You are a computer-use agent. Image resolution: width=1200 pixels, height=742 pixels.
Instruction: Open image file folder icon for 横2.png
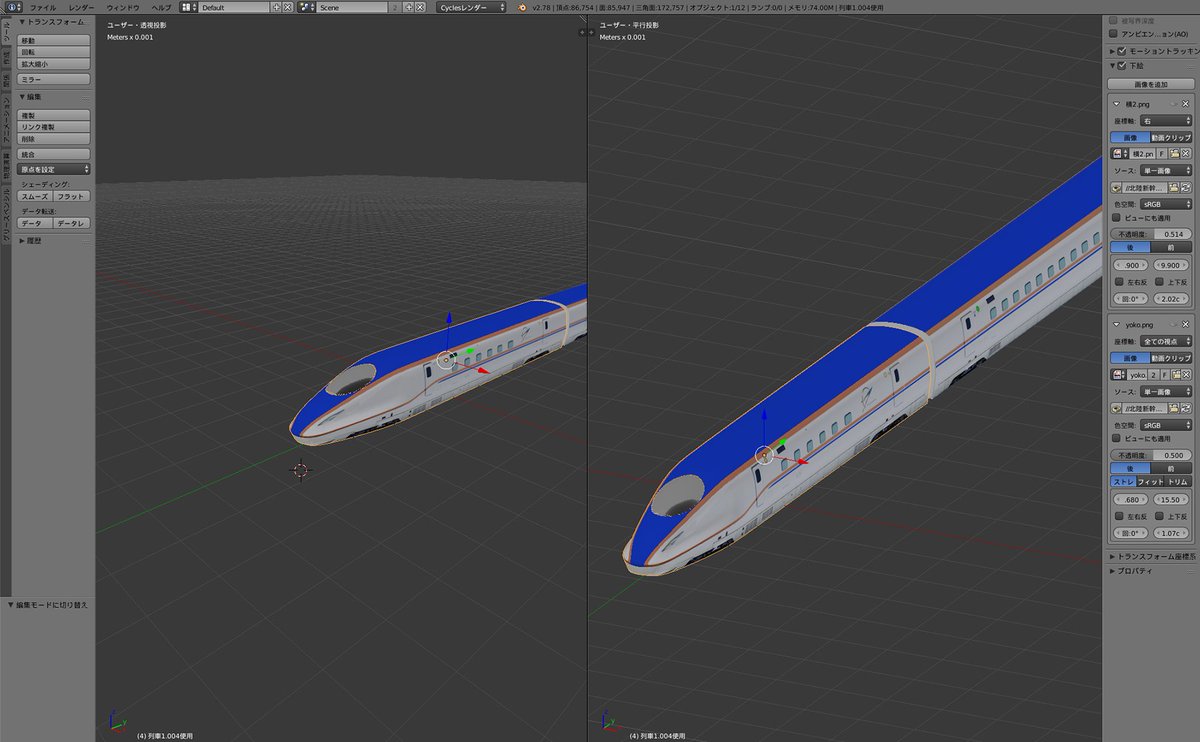[x=1174, y=154]
